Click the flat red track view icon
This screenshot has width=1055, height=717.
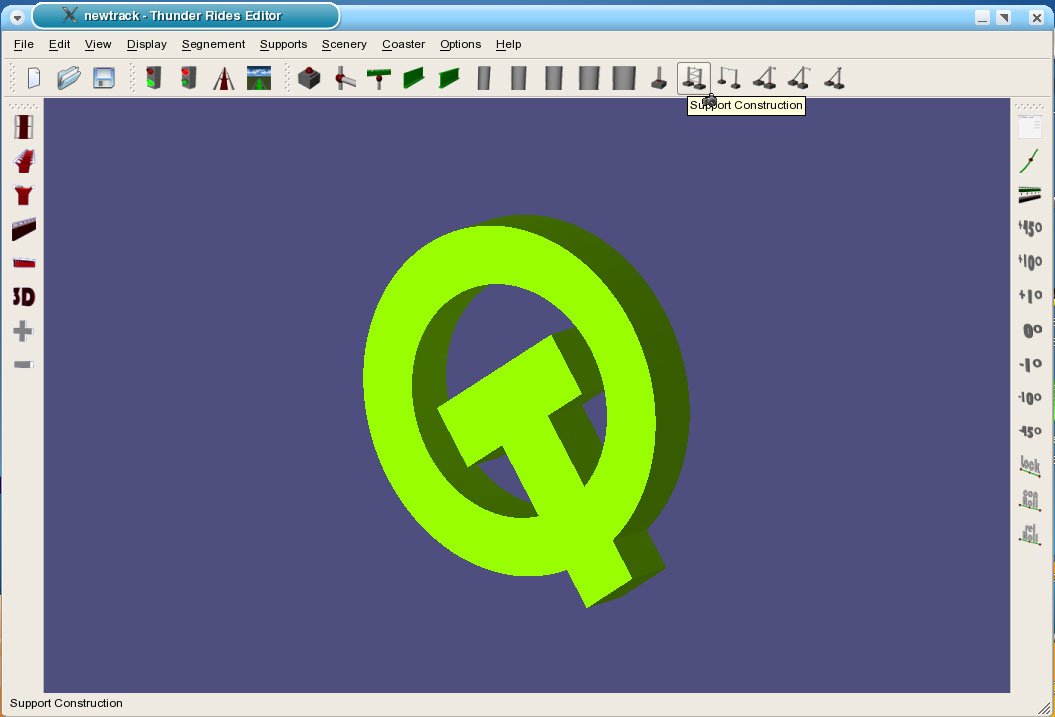[24, 263]
